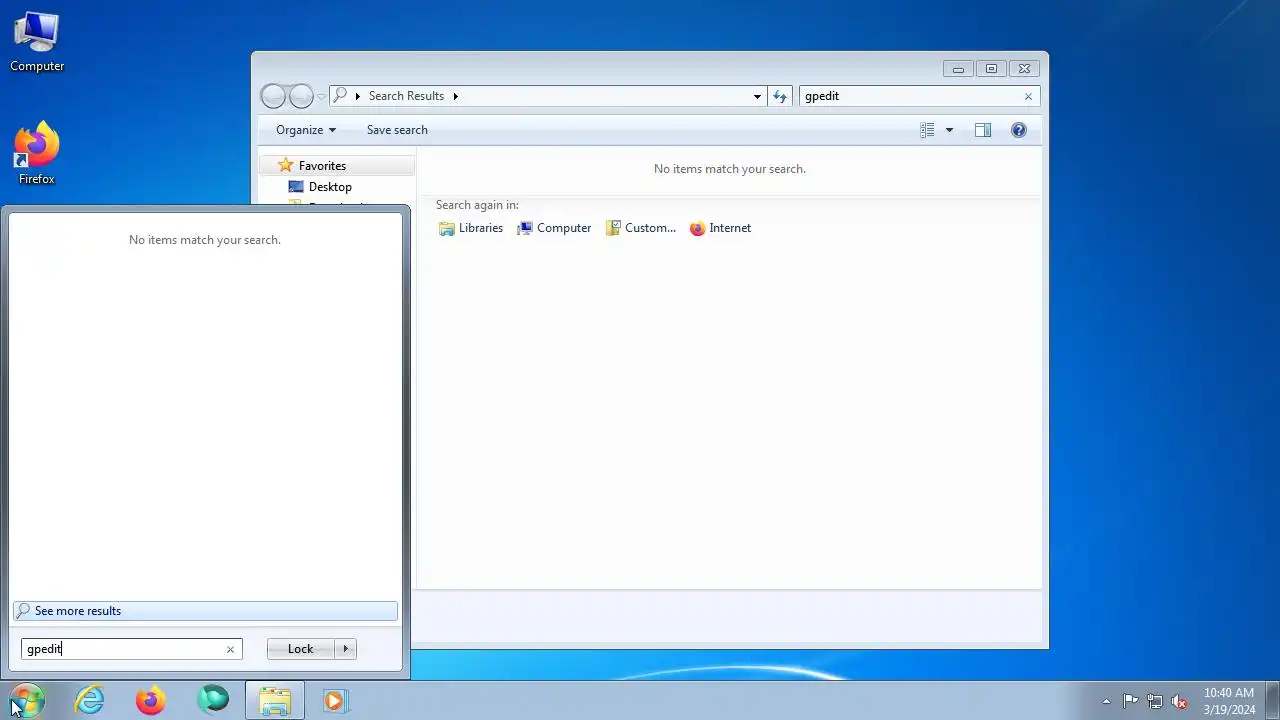The image size is (1280, 720).
Task: Click See more results in Start menu
Action: coord(205,611)
